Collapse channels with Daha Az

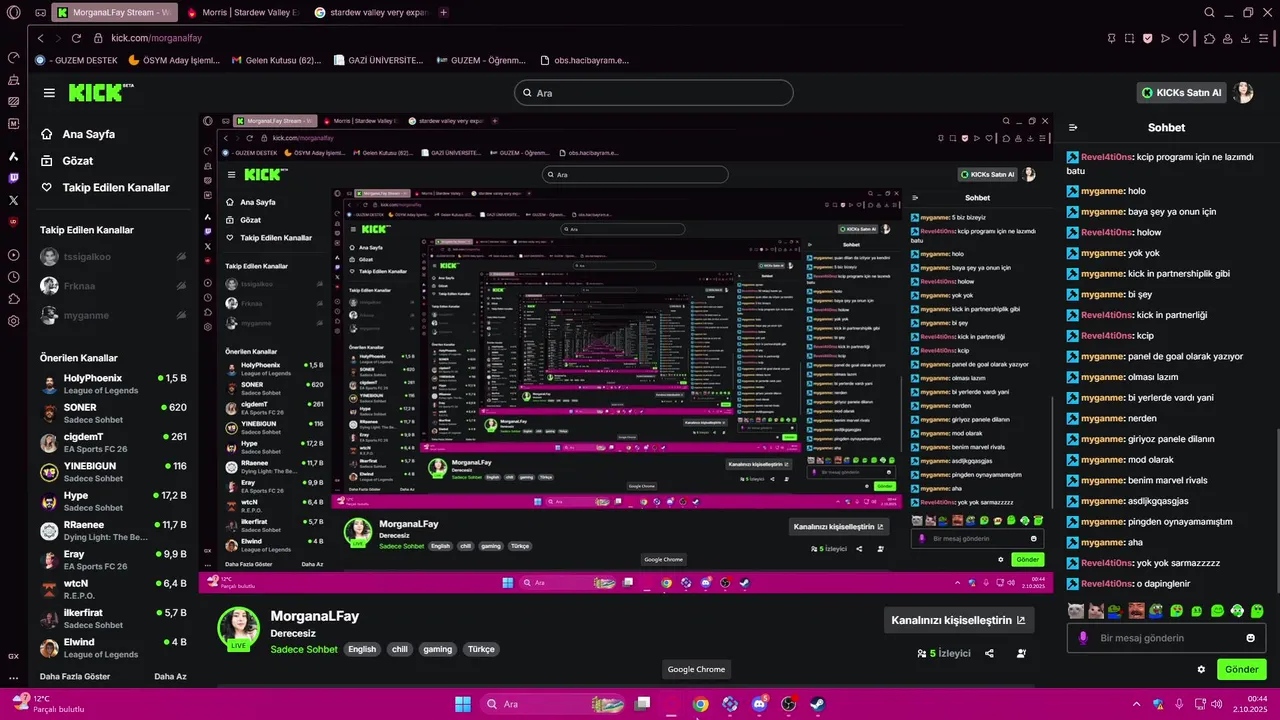pyautogui.click(x=170, y=676)
